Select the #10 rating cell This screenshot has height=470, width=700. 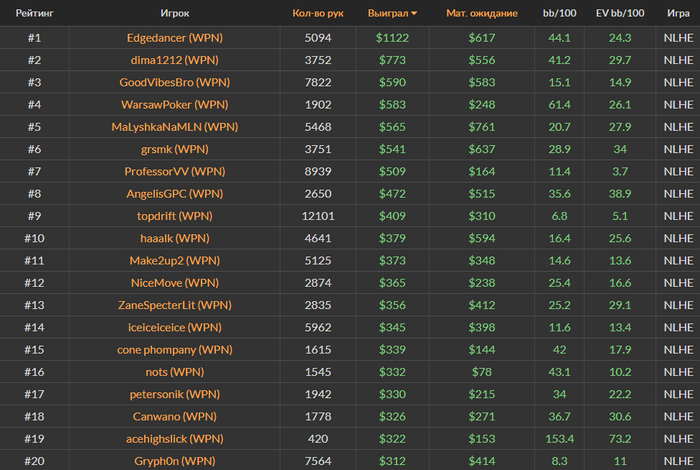(x=34, y=238)
